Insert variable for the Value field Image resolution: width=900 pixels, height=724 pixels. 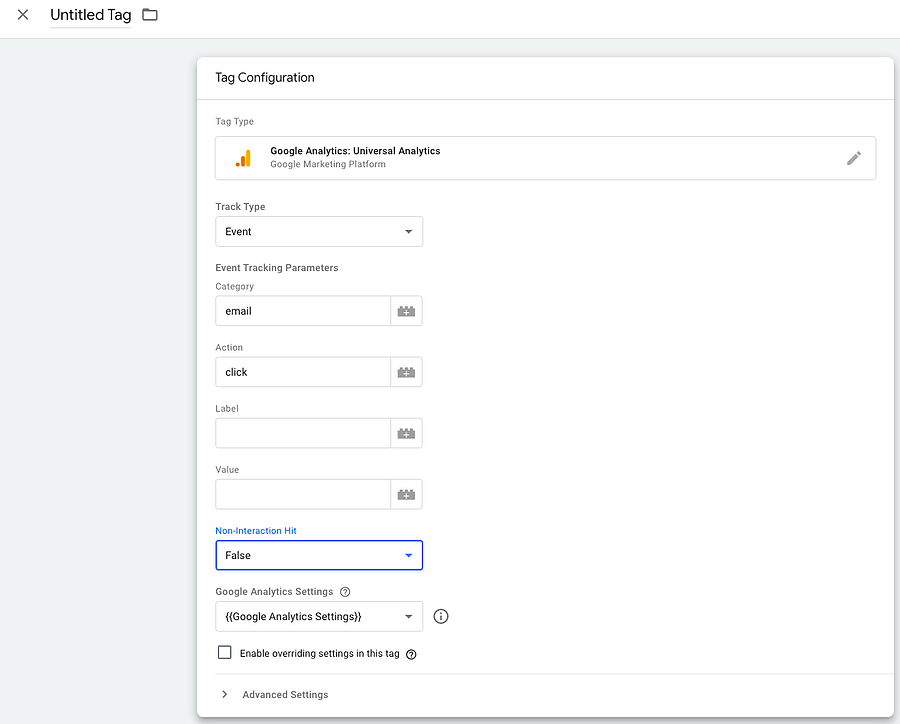click(406, 494)
